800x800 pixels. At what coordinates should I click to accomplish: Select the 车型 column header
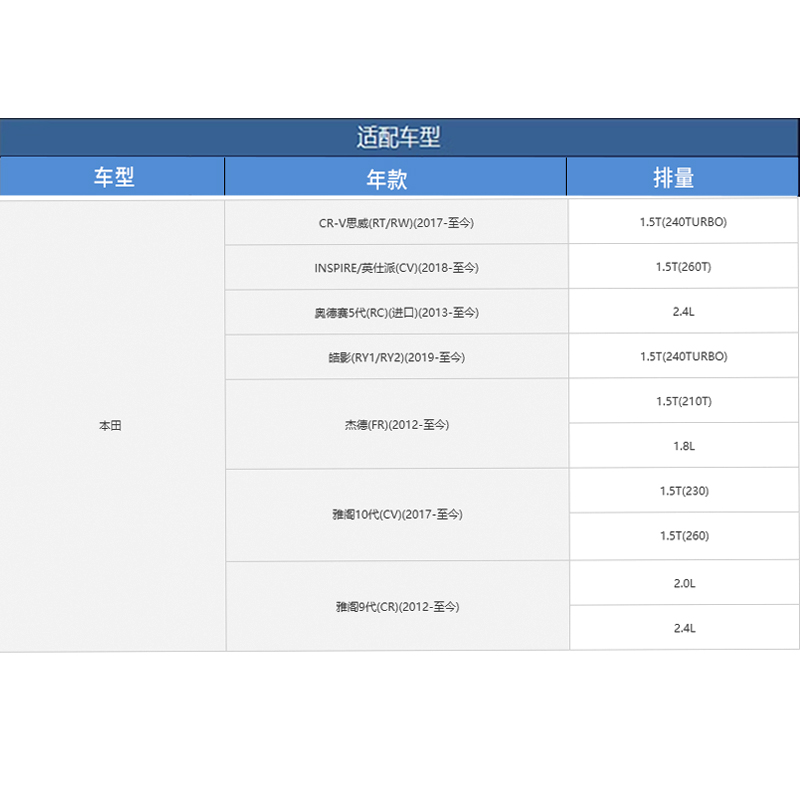[112, 177]
